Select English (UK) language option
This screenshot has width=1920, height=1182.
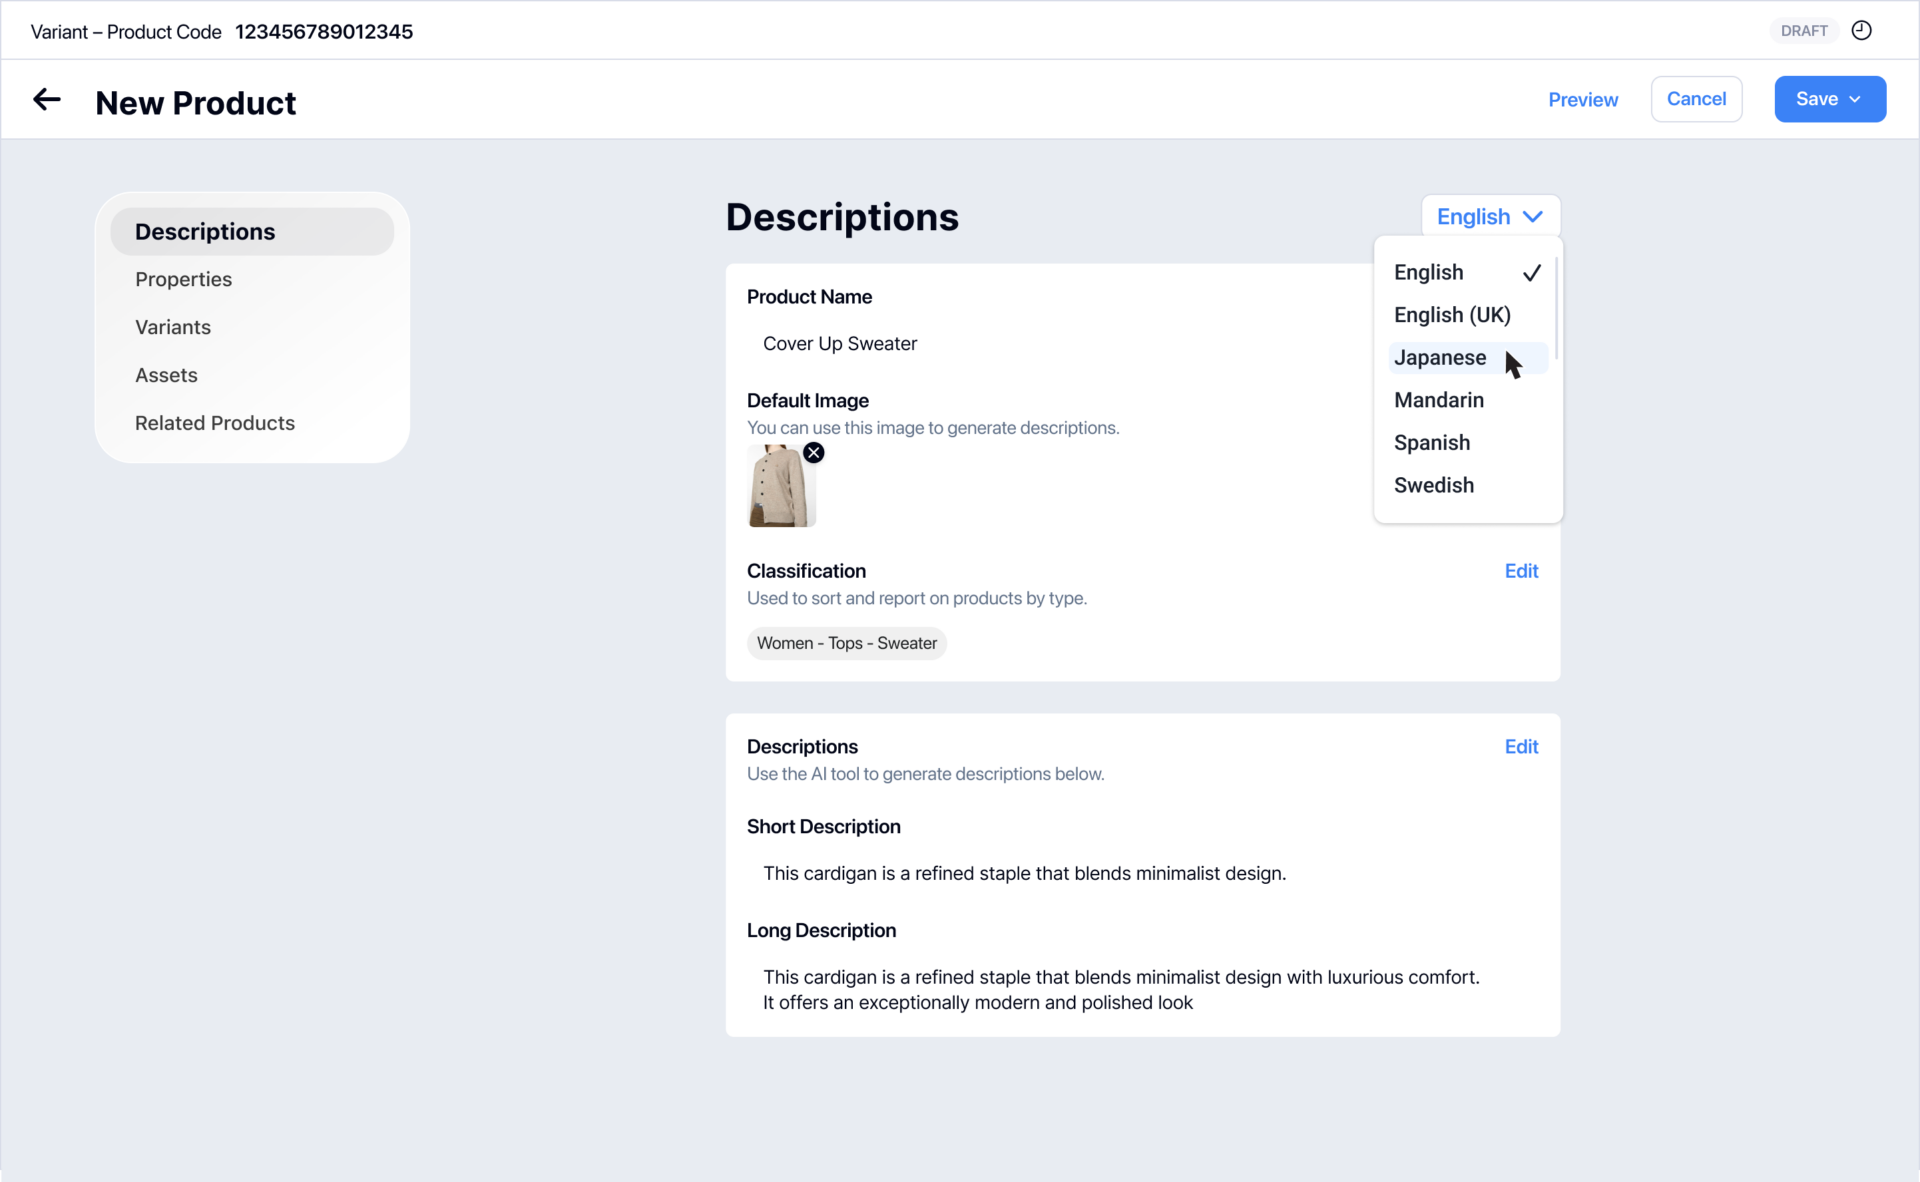tap(1451, 315)
